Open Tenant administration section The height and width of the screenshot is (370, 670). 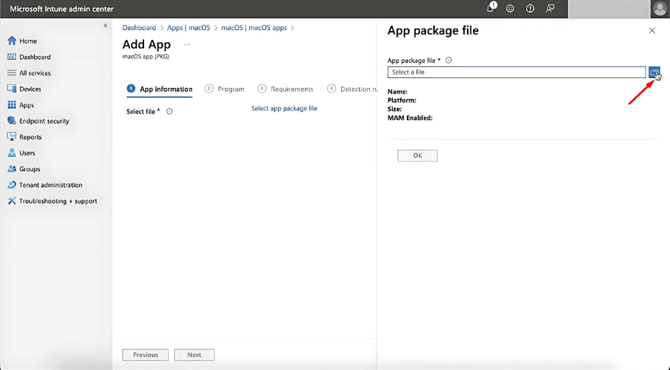click(x=50, y=185)
